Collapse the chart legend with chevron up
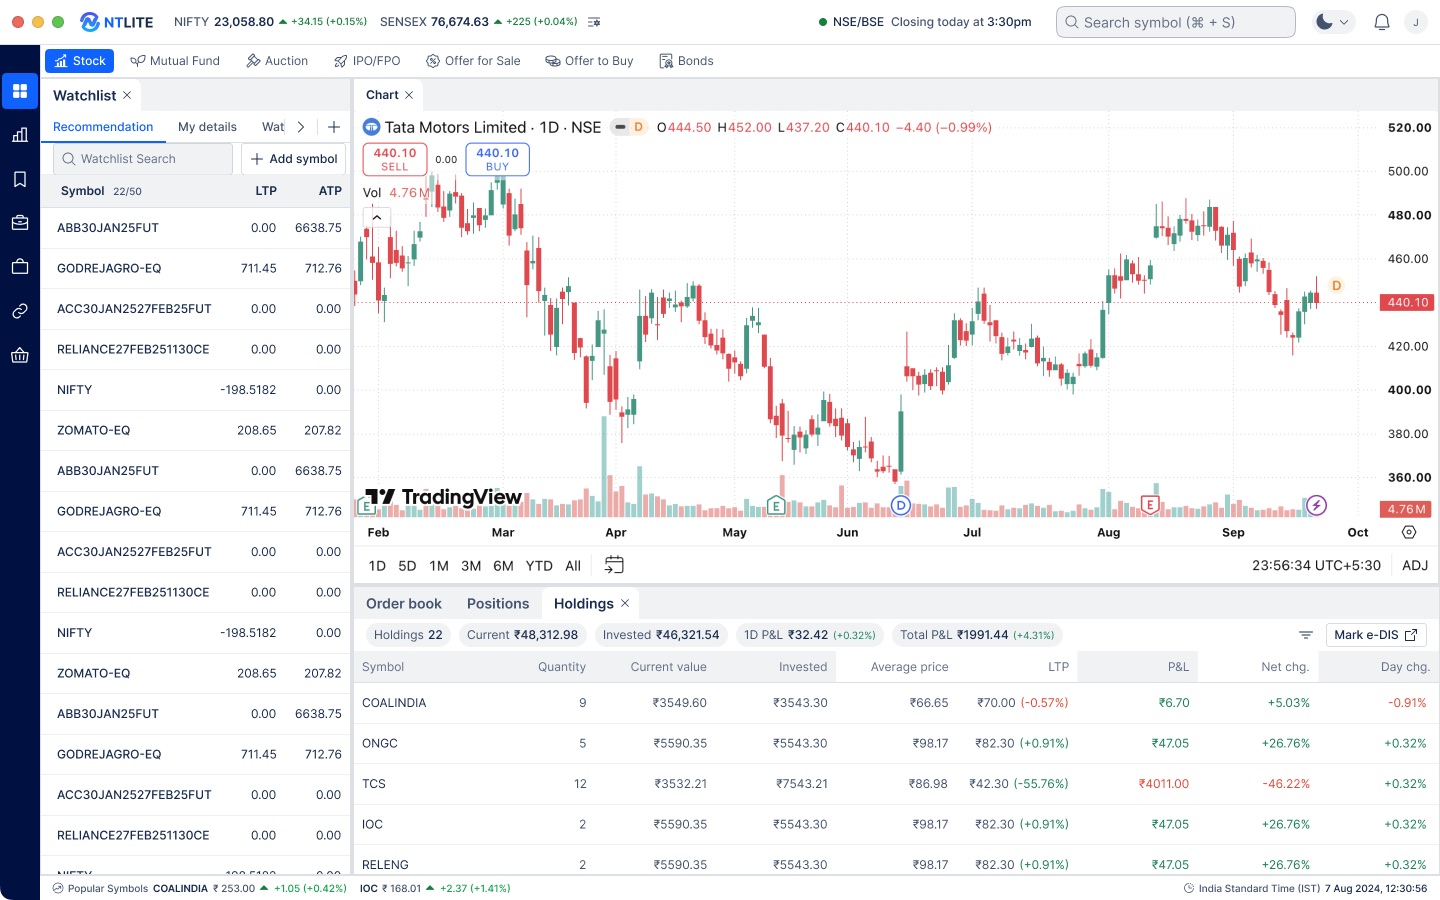 377,217
